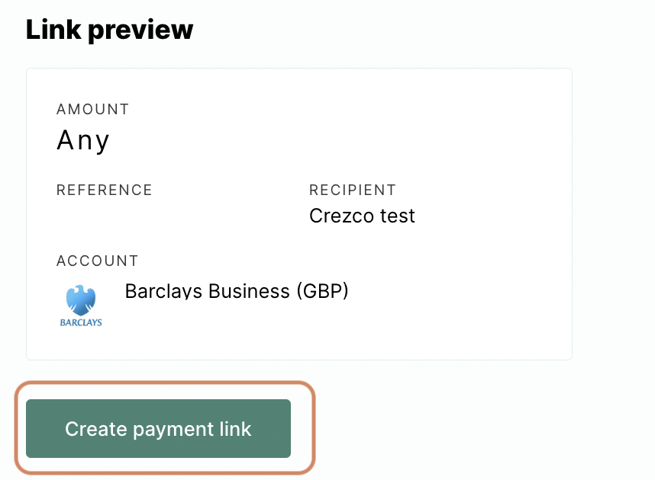The height and width of the screenshot is (480, 655).
Task: Click the Link preview heading
Action: point(109,30)
